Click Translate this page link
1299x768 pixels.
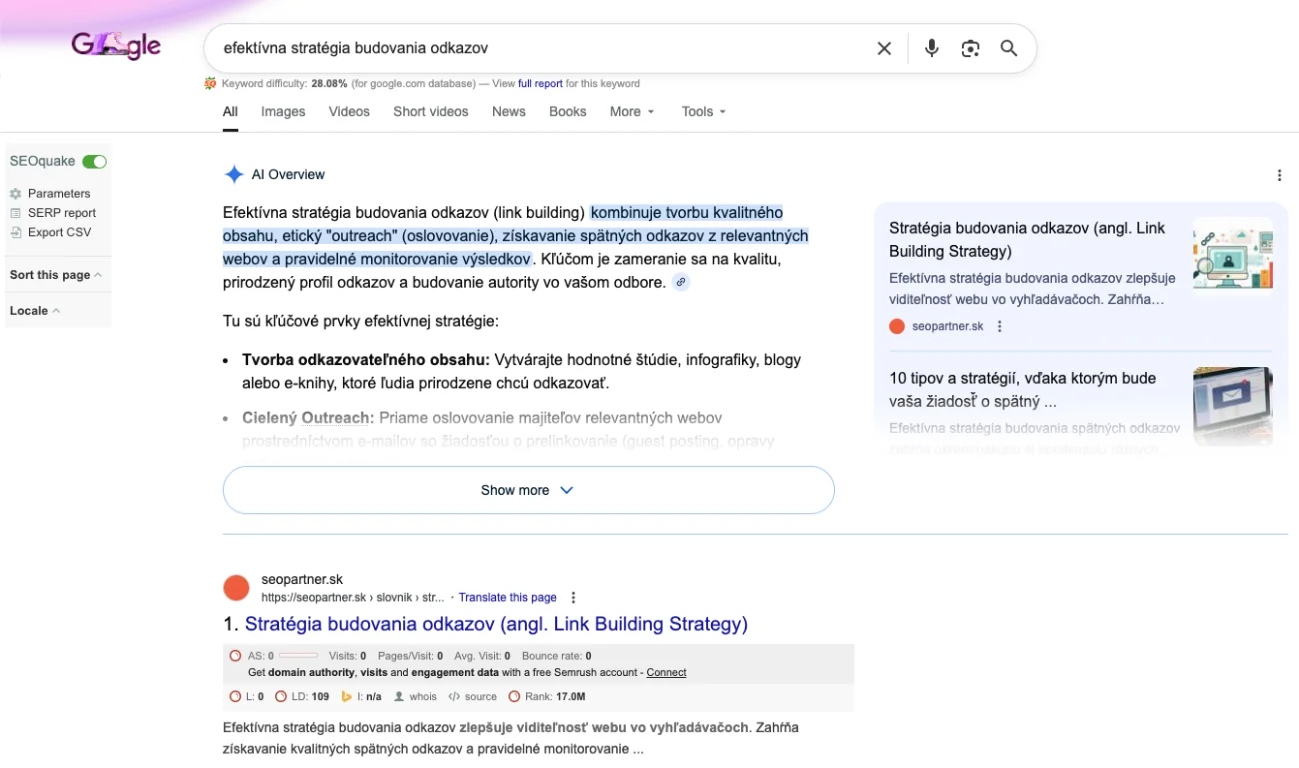coord(507,597)
